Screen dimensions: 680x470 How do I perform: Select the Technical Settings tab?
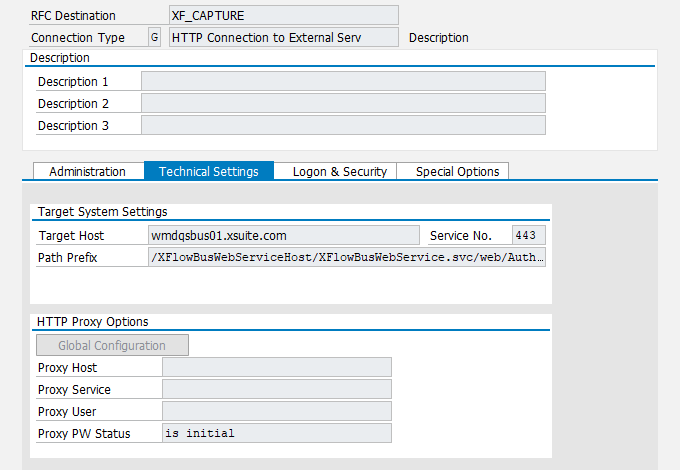point(209,171)
